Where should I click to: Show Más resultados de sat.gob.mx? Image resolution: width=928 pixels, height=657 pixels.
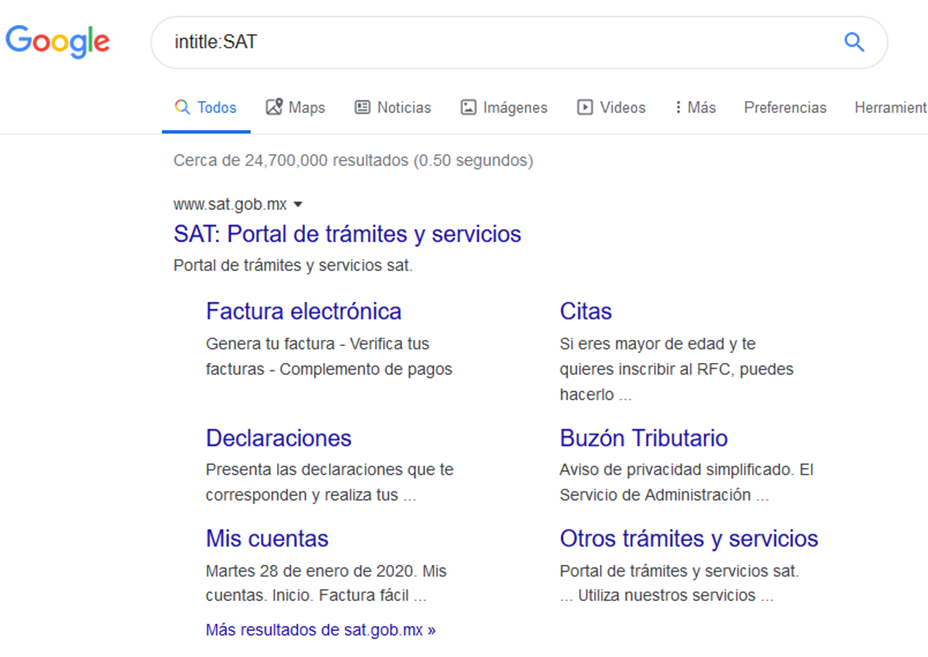(320, 630)
